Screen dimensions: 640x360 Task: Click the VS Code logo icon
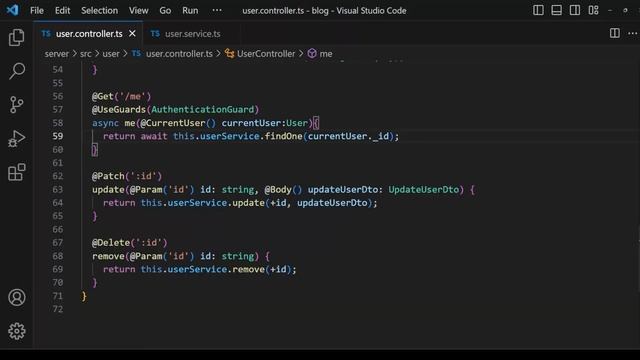tap(12, 10)
